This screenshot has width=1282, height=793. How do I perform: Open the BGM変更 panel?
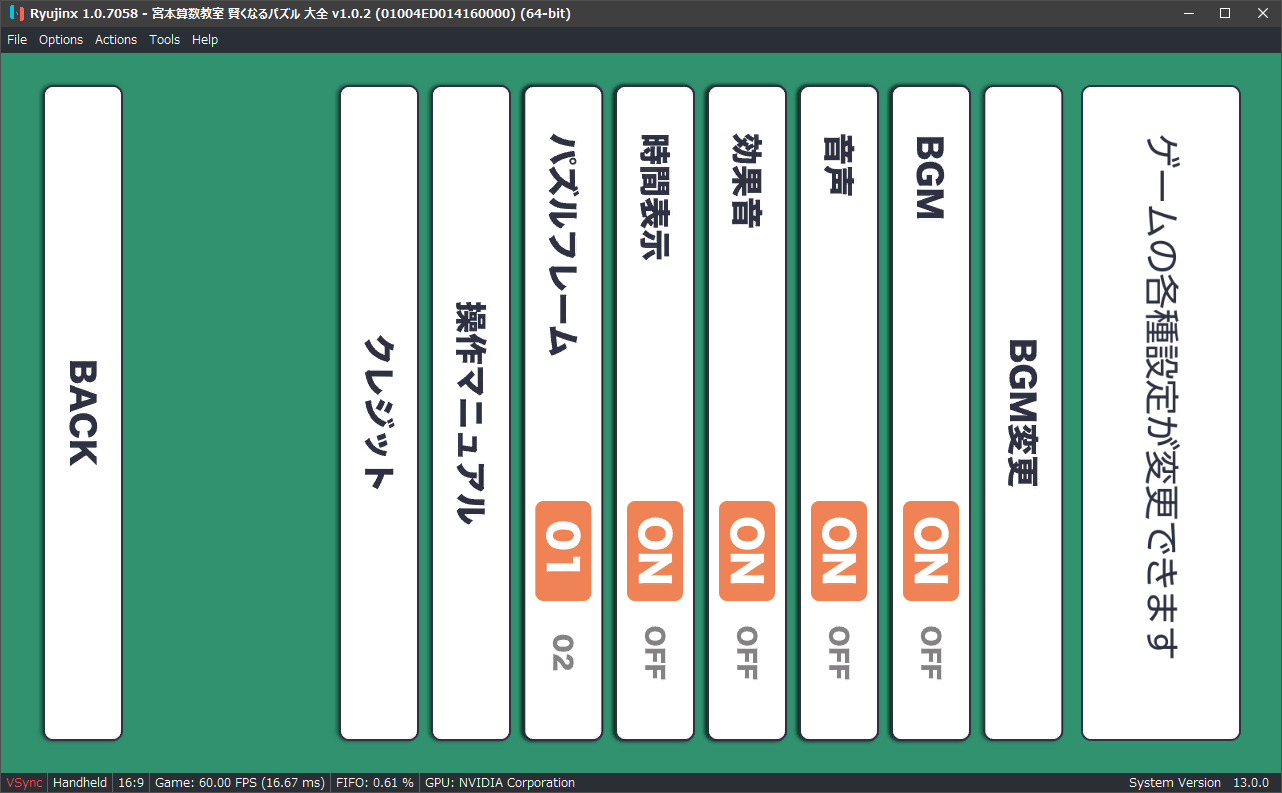click(1023, 413)
